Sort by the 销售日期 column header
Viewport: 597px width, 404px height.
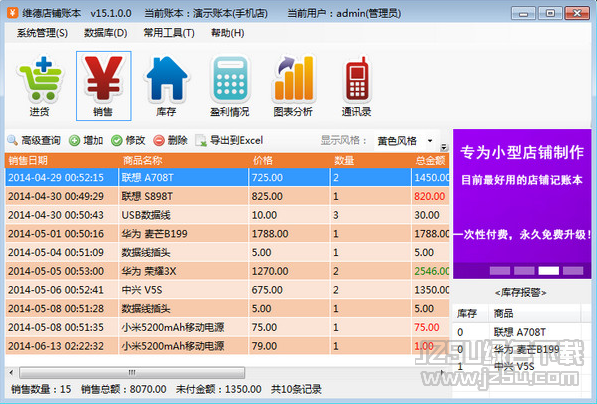(62, 161)
